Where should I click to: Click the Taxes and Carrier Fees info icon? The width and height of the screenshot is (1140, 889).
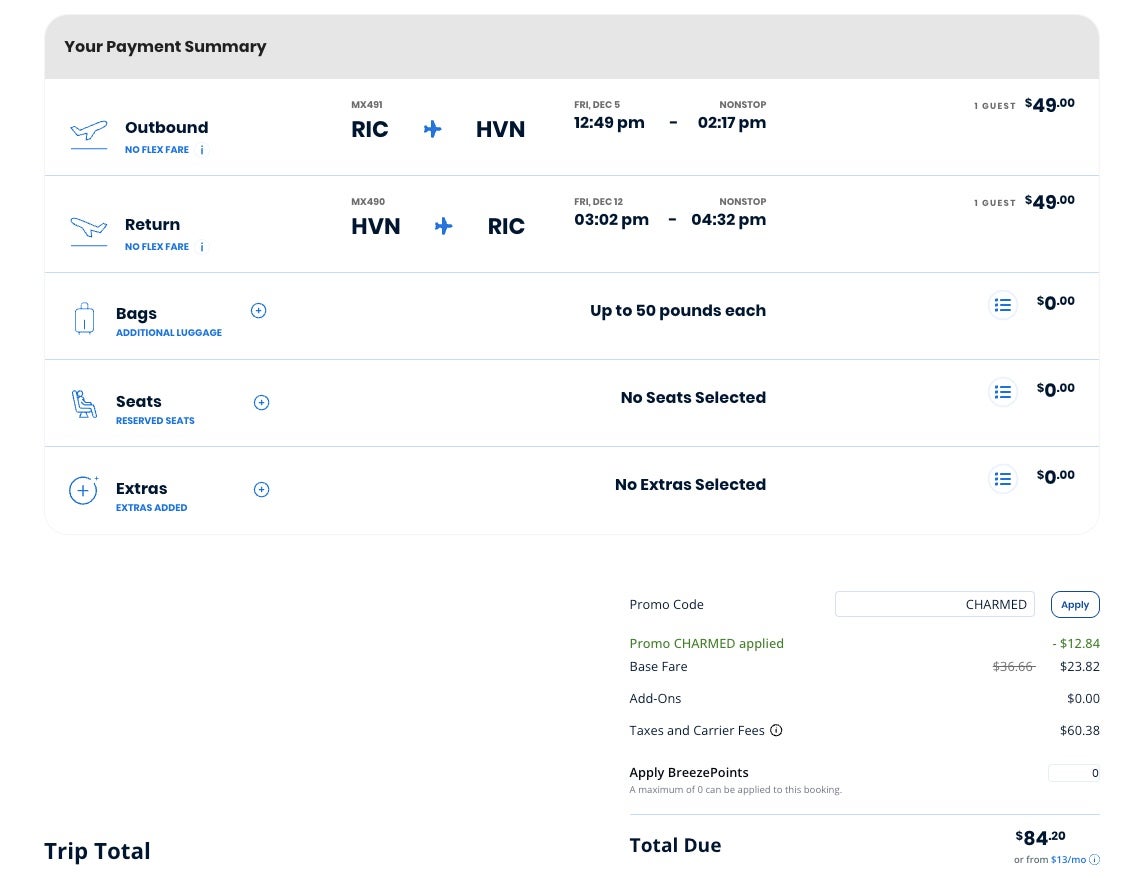[x=776, y=730]
